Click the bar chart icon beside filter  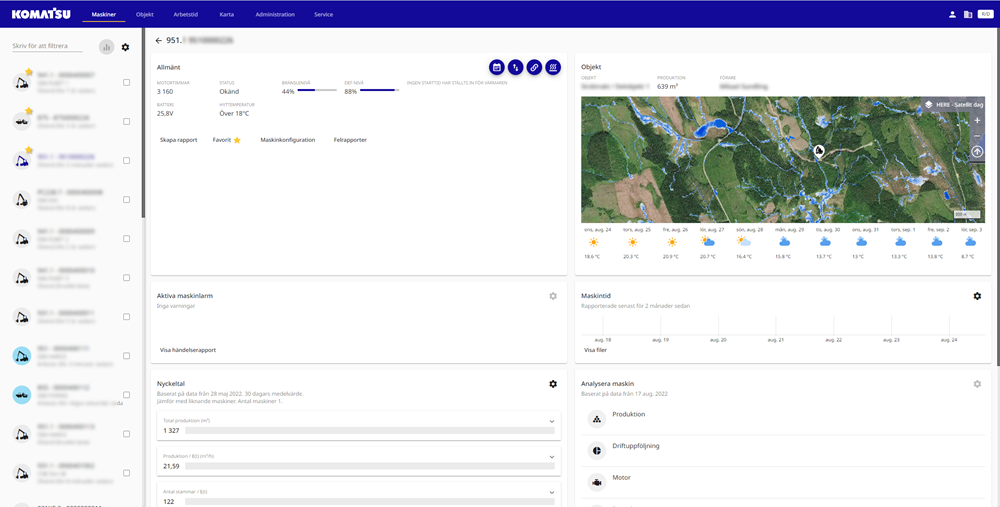[106, 47]
